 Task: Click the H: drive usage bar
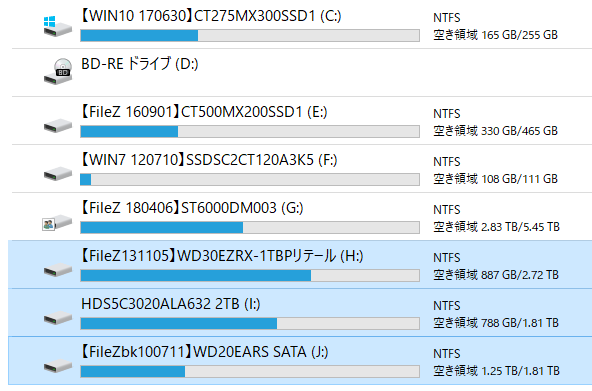click(250, 276)
